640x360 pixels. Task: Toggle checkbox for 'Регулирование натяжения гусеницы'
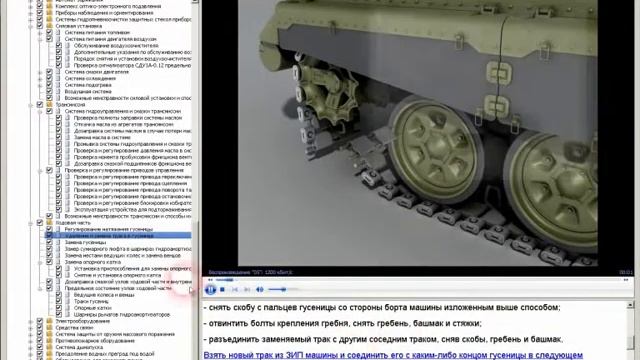[x=49, y=229]
